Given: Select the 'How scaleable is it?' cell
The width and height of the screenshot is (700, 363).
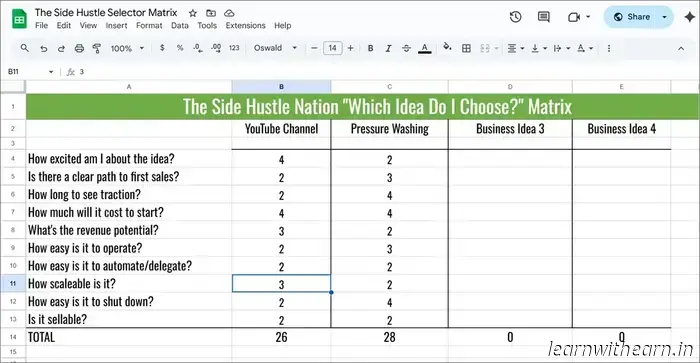Looking at the screenshot, I should 129,284.
